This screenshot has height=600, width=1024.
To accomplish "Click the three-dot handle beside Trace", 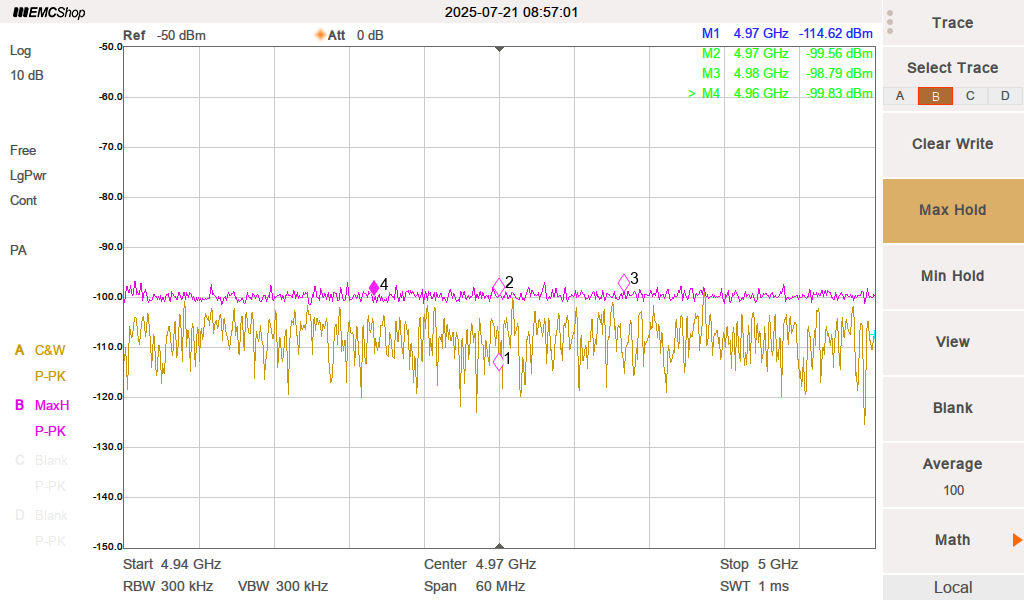I will [x=890, y=22].
